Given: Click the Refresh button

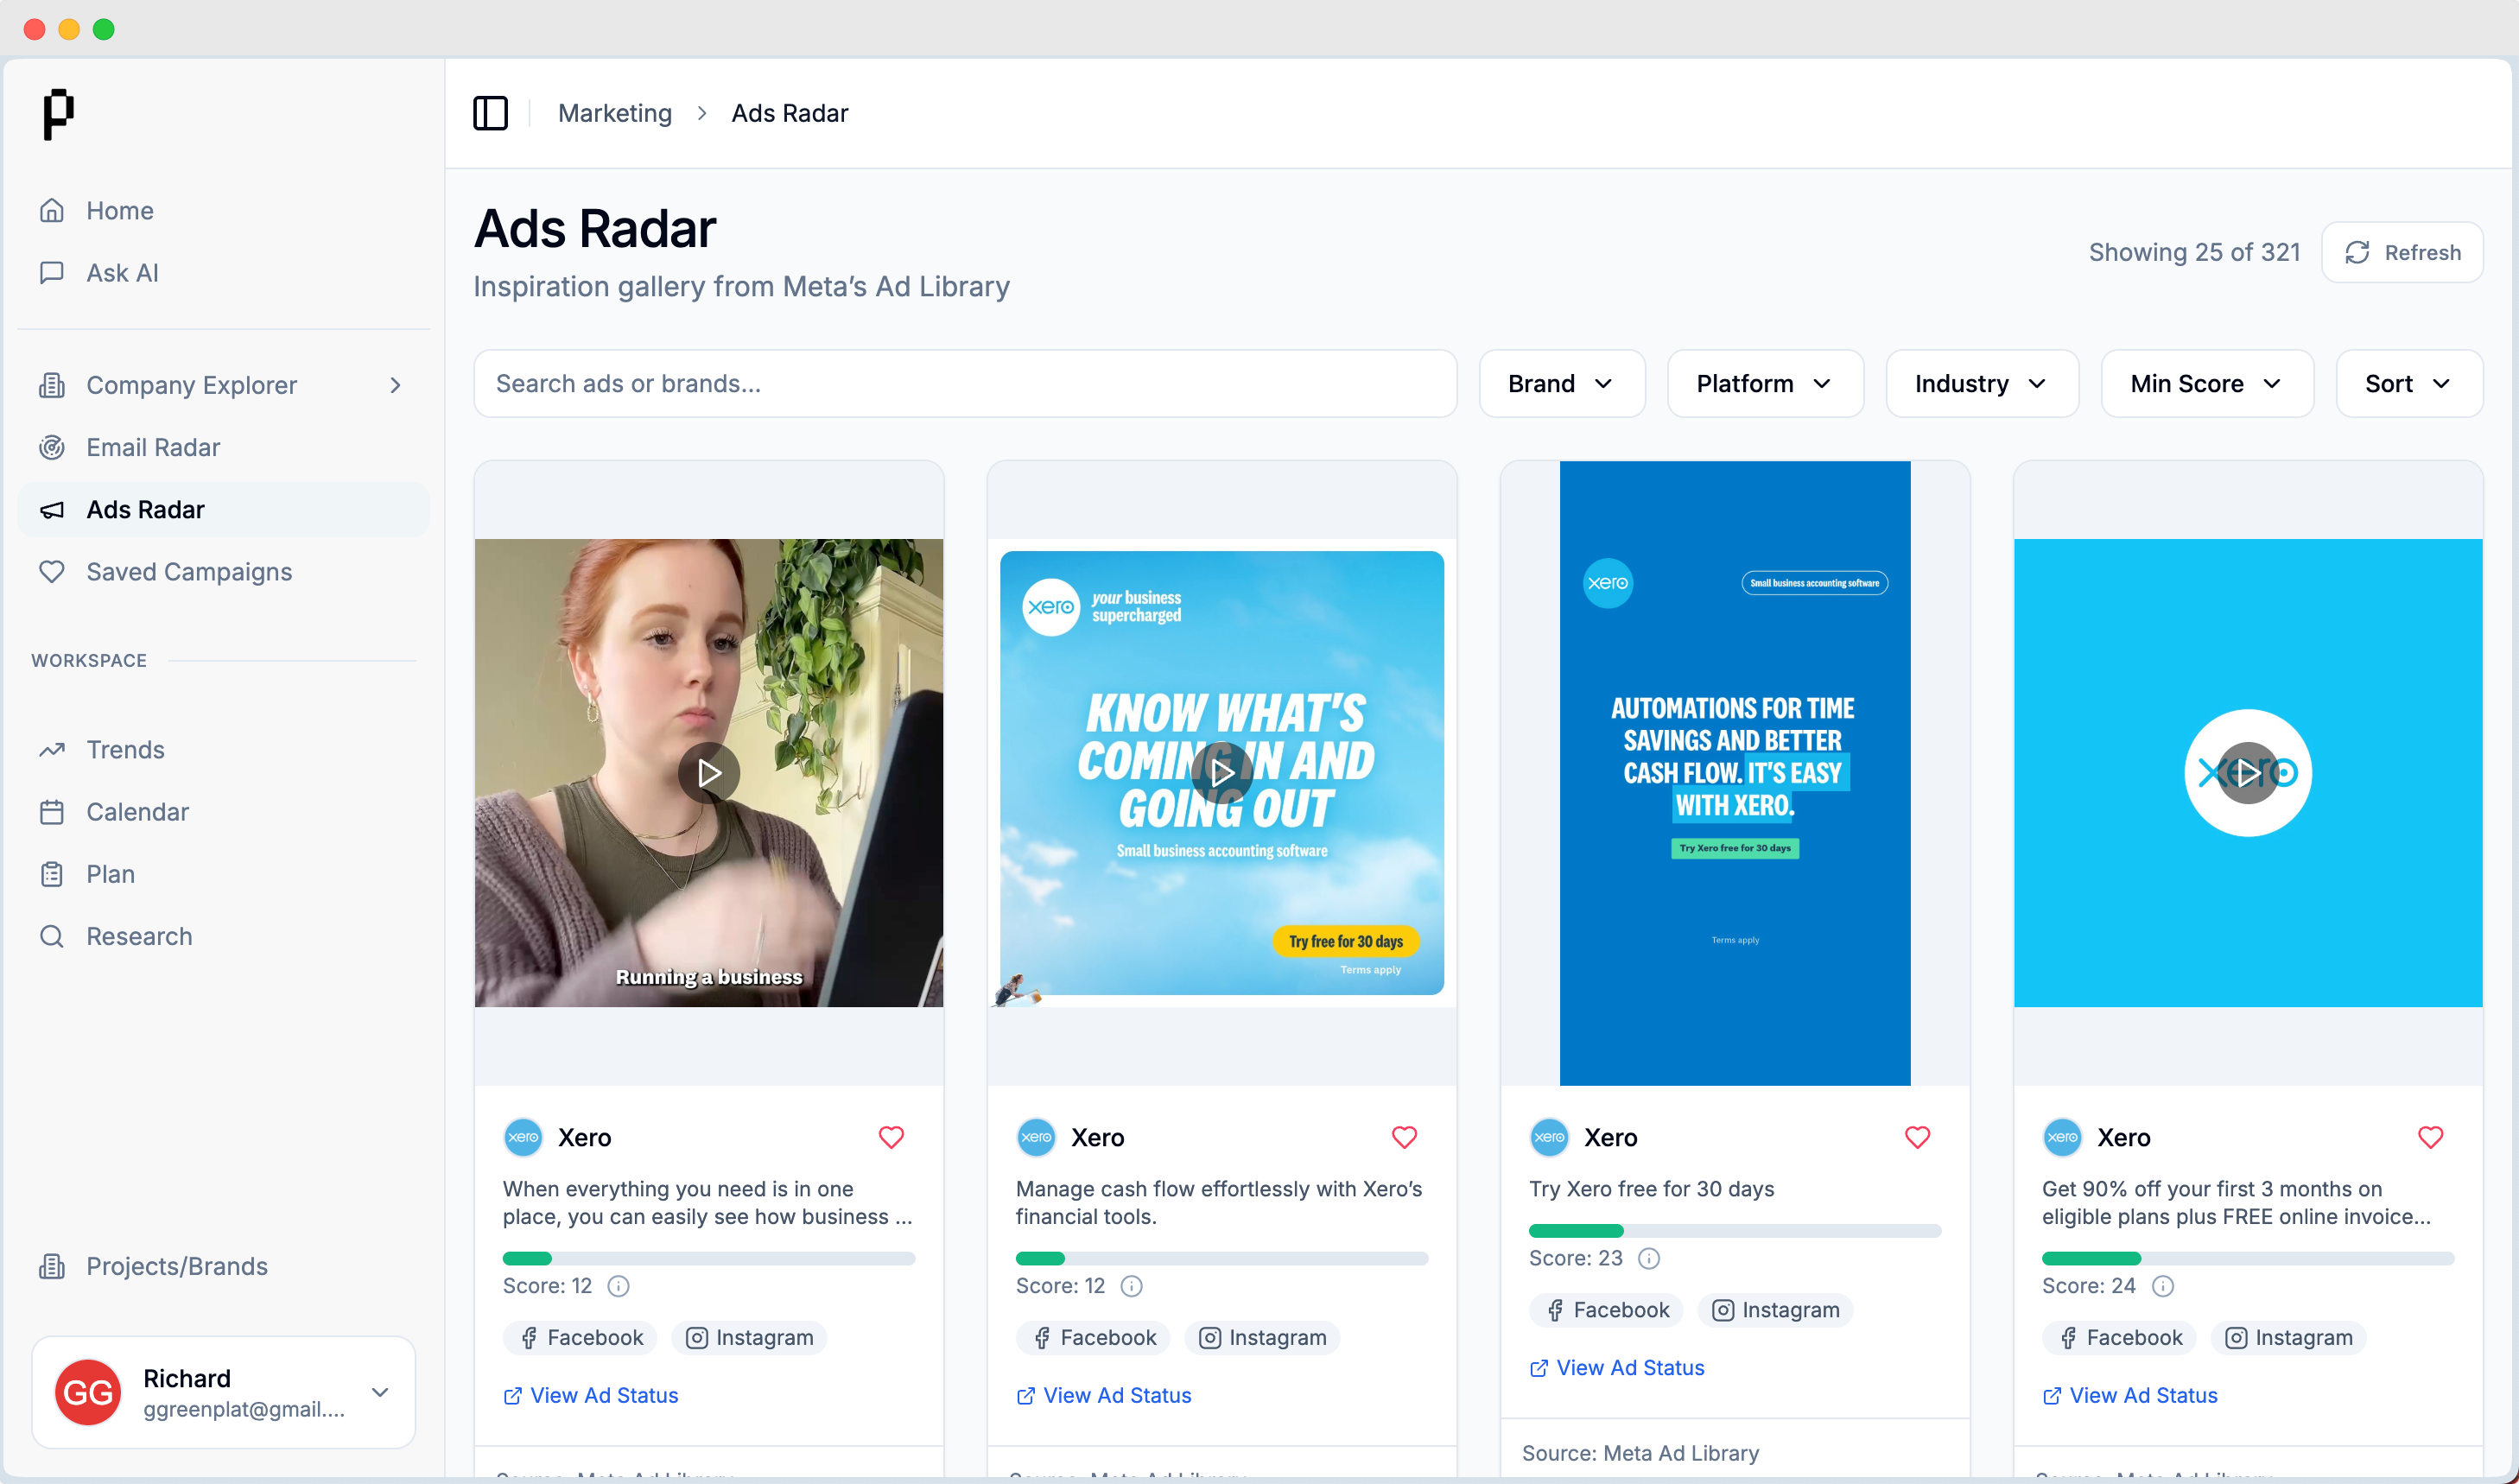Looking at the screenshot, I should point(2402,252).
